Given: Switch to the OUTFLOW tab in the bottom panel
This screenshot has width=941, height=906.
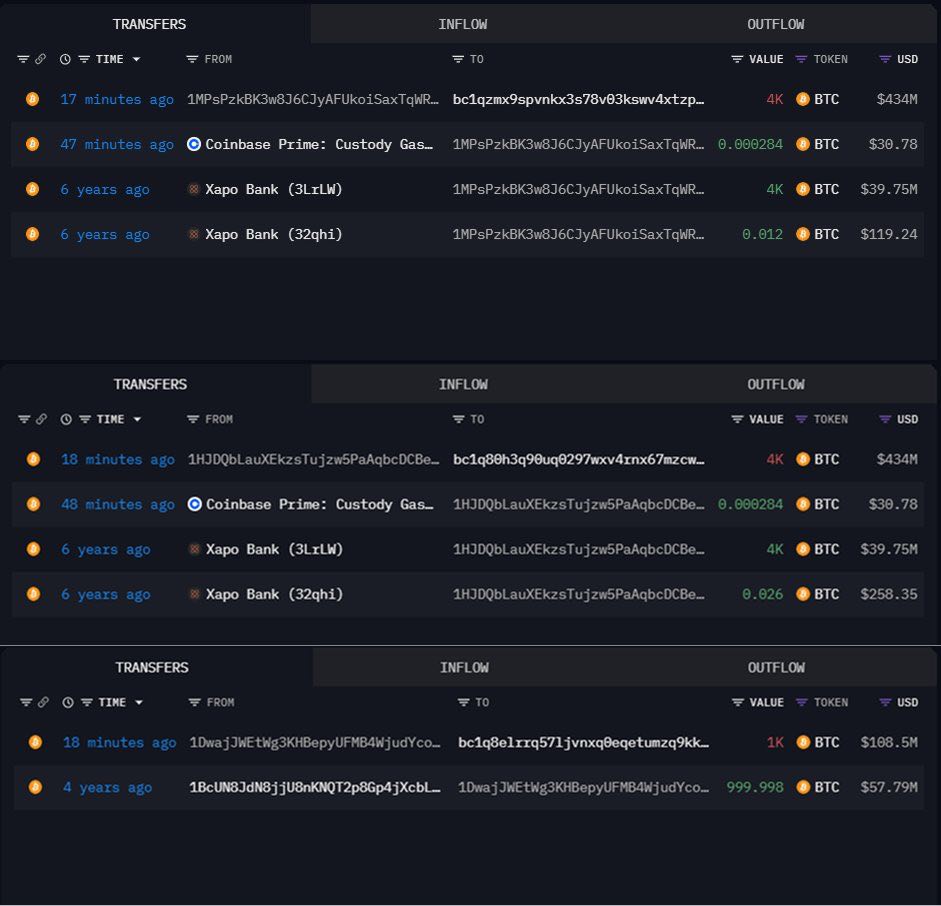Looking at the screenshot, I should click(x=776, y=667).
